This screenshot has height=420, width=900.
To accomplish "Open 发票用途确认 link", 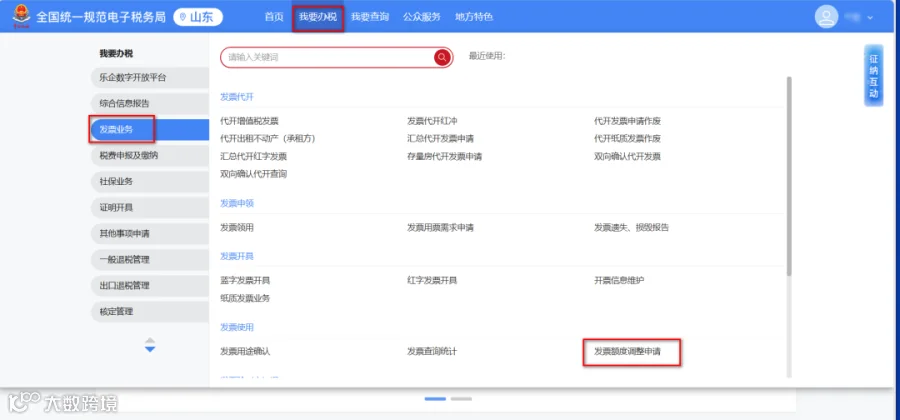I will (245, 351).
